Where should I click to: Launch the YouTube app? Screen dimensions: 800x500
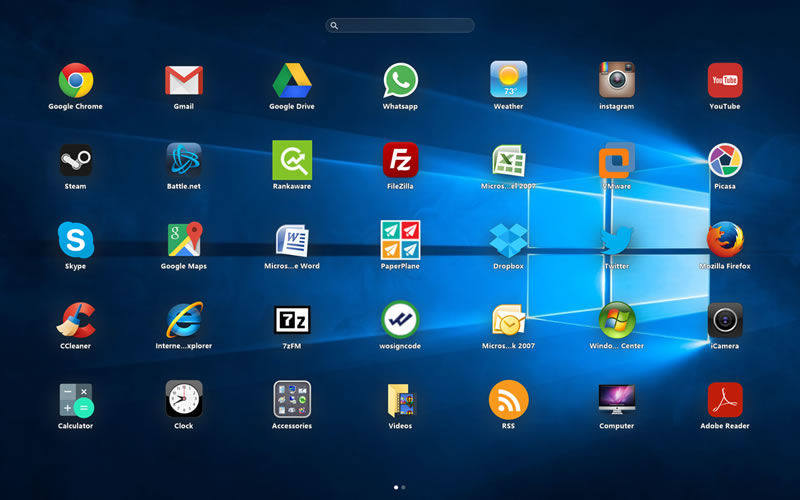click(x=725, y=80)
